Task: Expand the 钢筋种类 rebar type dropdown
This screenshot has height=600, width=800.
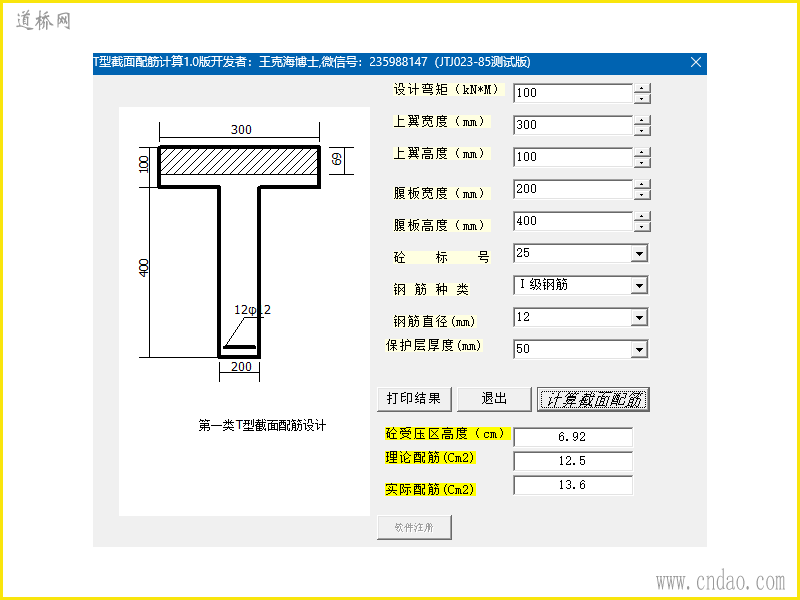Action: pyautogui.click(x=639, y=286)
